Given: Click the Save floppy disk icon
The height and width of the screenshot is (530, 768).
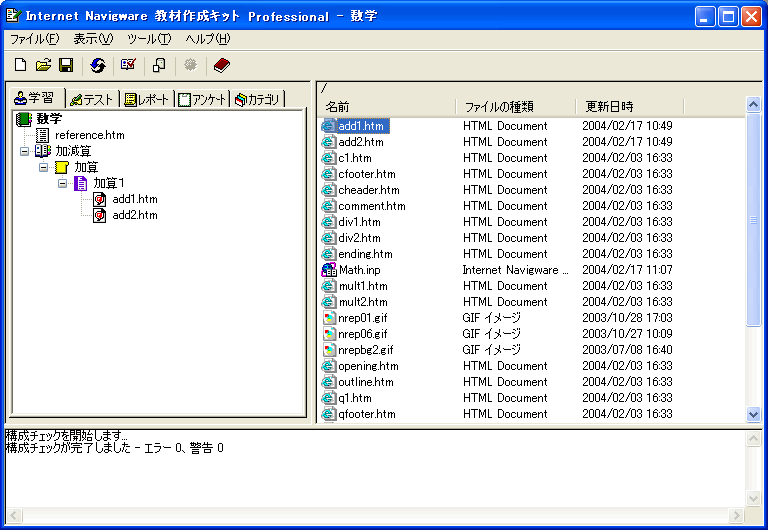Looking at the screenshot, I should [x=66, y=65].
